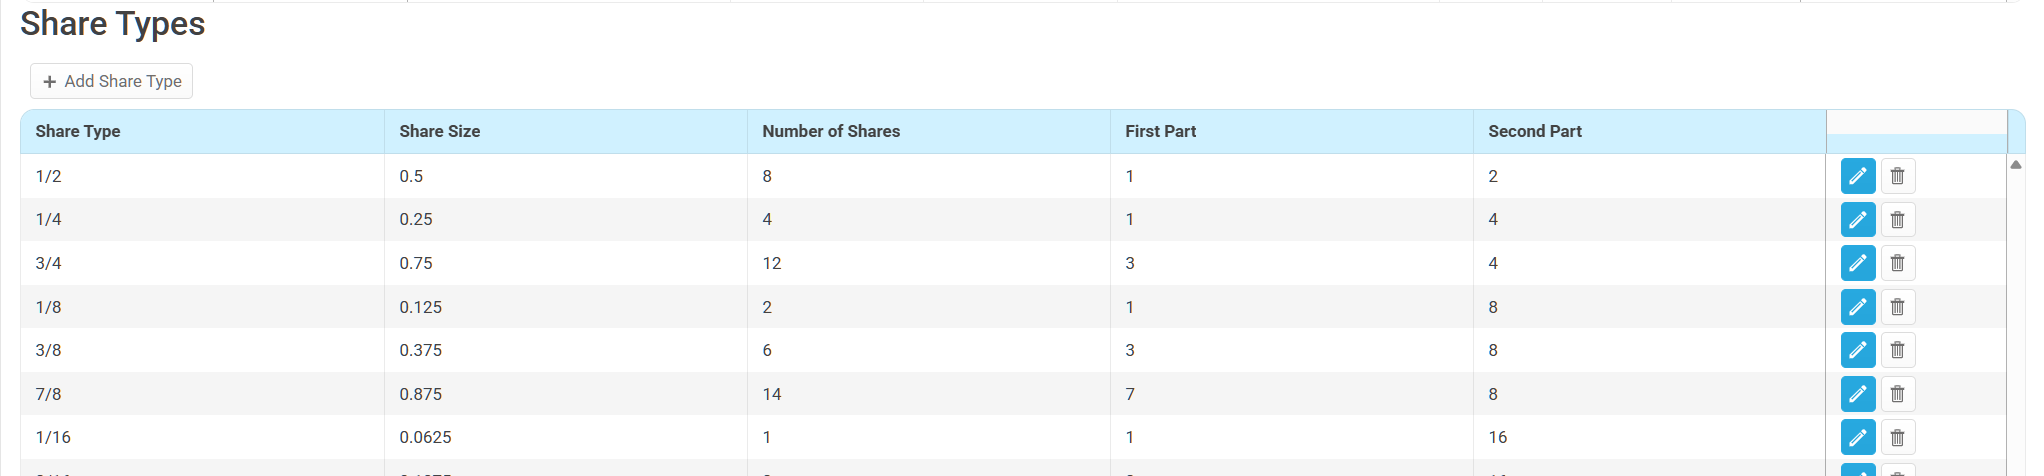This screenshot has width=2044, height=476.
Task: Edit the 1/4 share type
Action: (x=1857, y=219)
